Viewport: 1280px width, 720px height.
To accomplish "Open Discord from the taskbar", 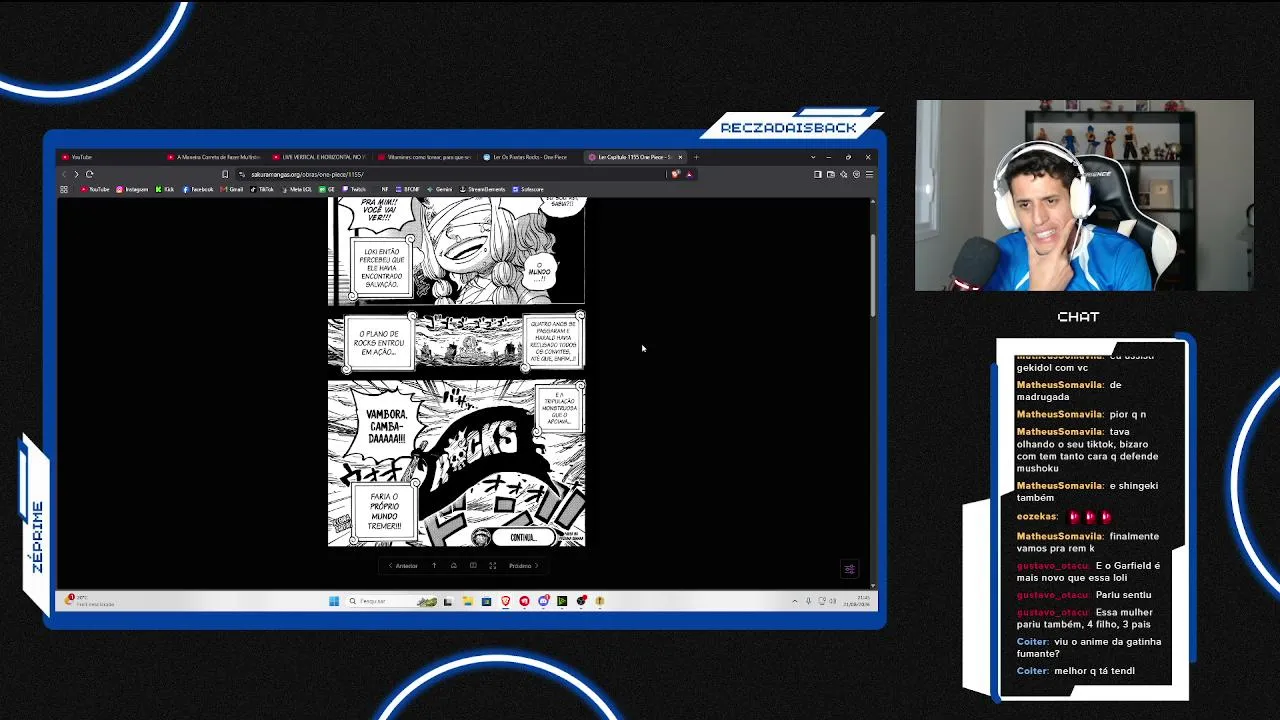I will 543,601.
